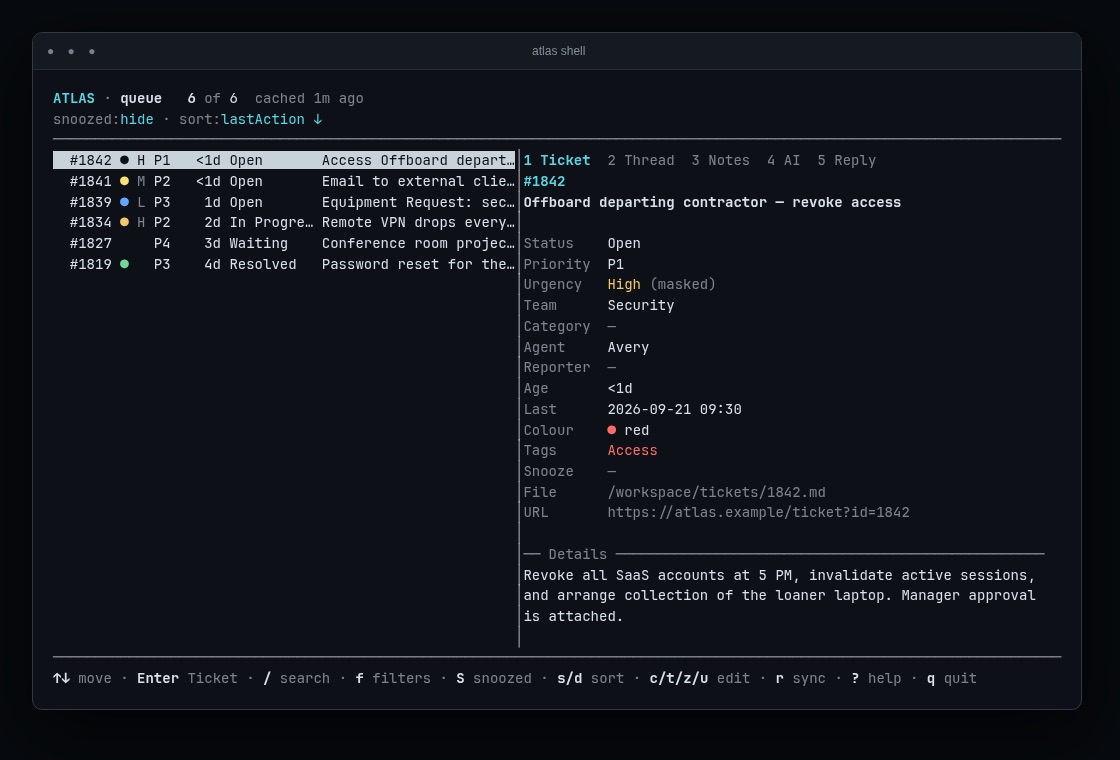Toggle the snoozed:hide filter
The height and width of the screenshot is (760, 1120).
pyautogui.click(x=104, y=119)
